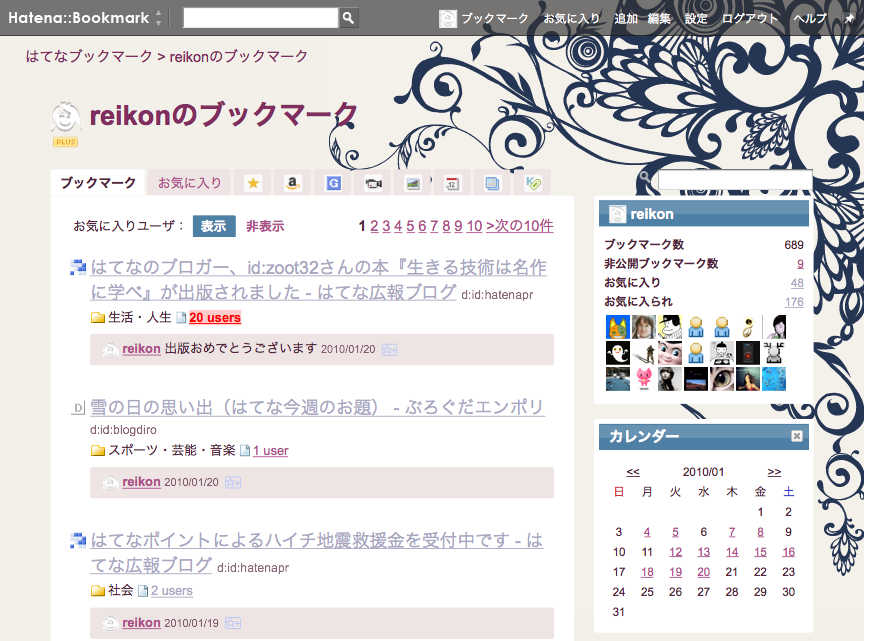Go to previous month in calendar
Viewport: 878px width, 641px height.
633,472
